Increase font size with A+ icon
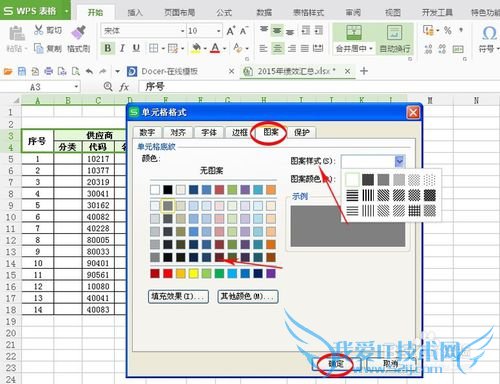This screenshot has width=500, height=384. (231, 31)
